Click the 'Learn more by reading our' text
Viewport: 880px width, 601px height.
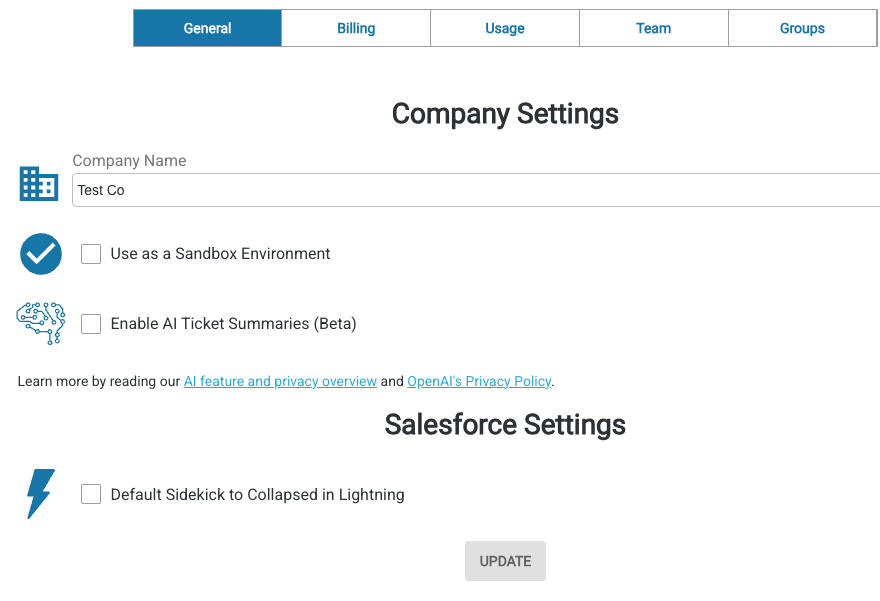(99, 381)
